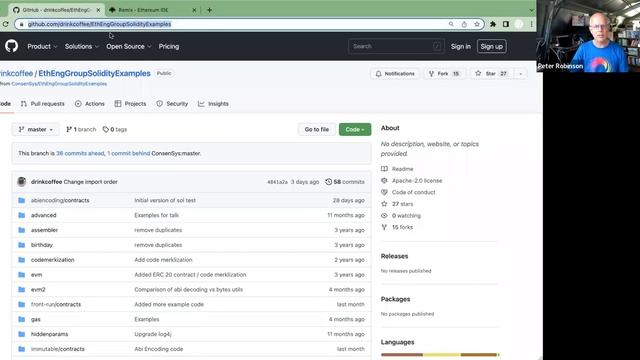Open the green Code dropdown
Image resolution: width=640 pixels, height=360 pixels.
[x=355, y=129]
